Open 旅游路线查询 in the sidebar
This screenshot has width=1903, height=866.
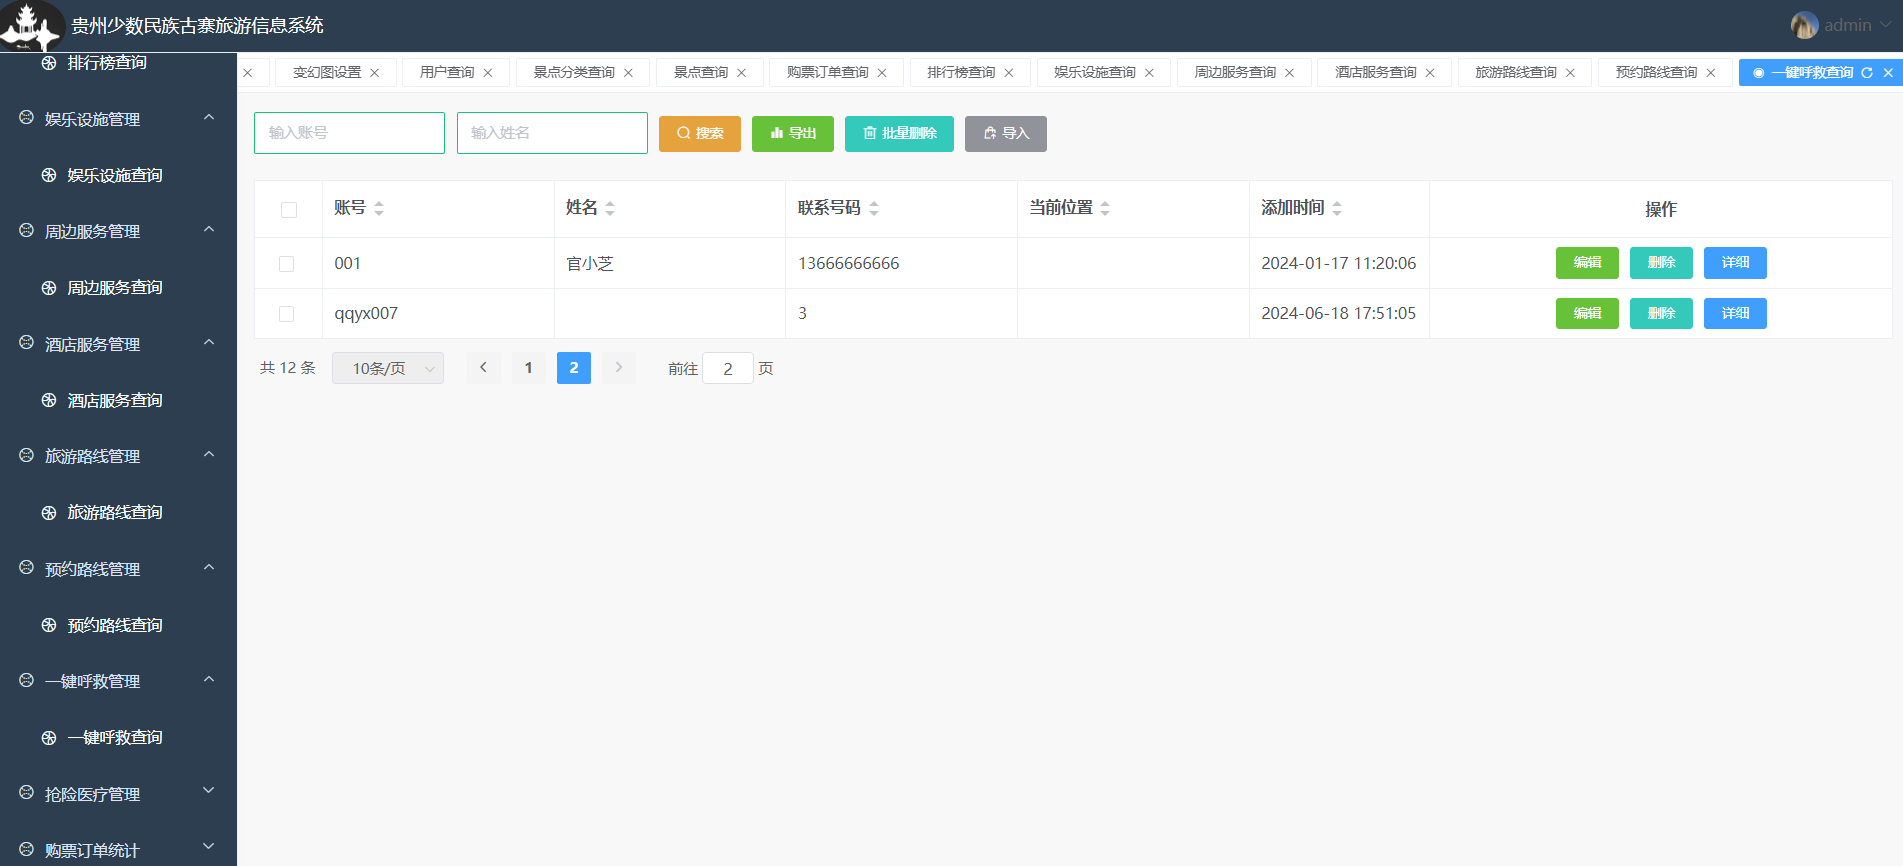(x=115, y=513)
